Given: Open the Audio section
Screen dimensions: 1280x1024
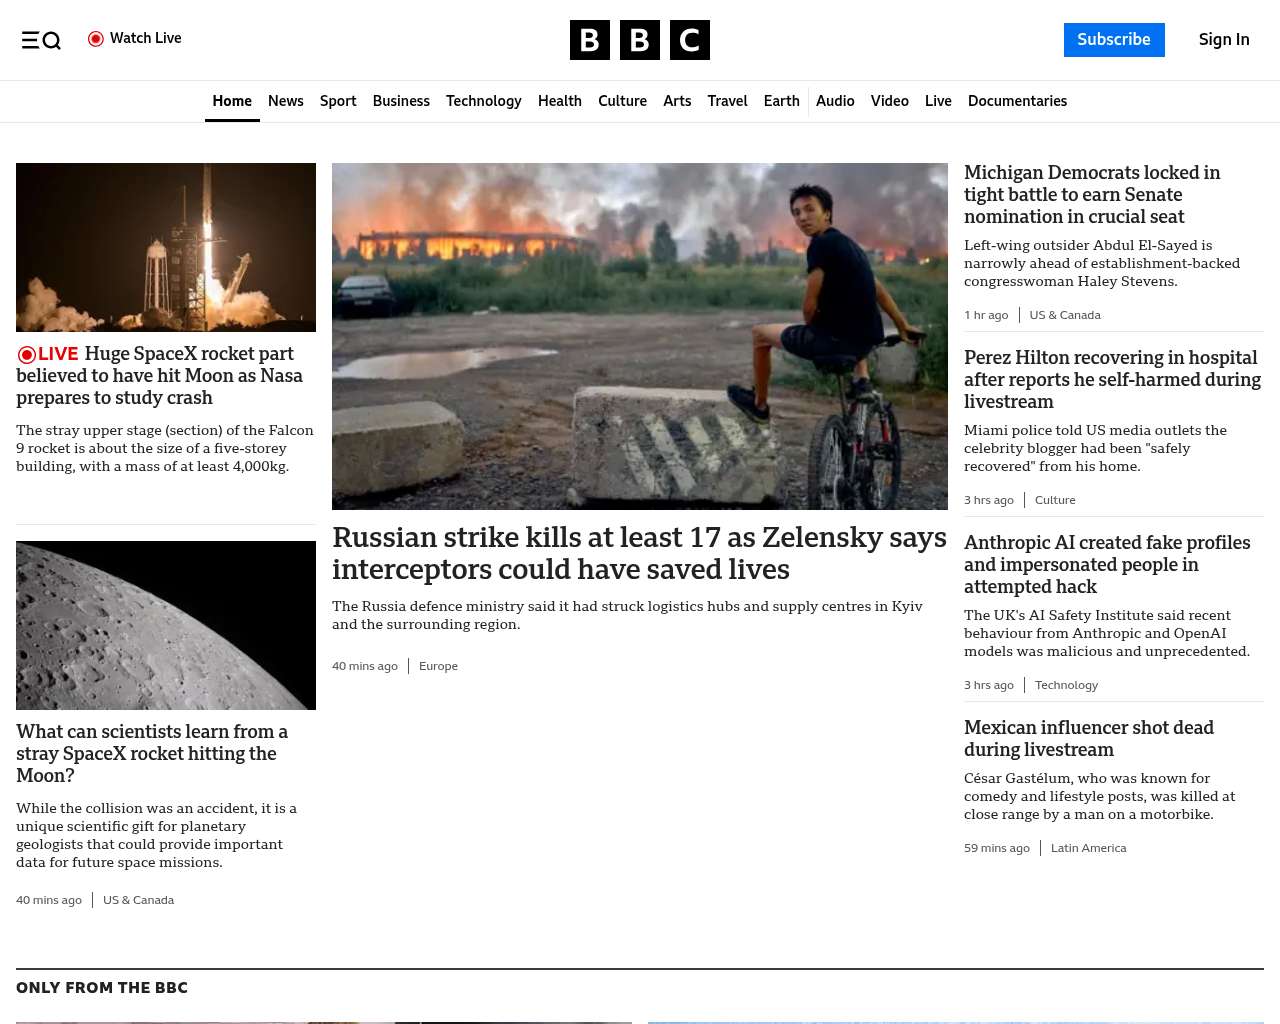Looking at the screenshot, I should 835,101.
